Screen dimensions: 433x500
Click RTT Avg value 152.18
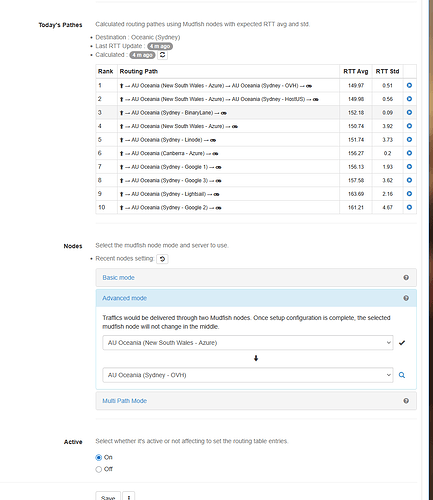pos(356,113)
